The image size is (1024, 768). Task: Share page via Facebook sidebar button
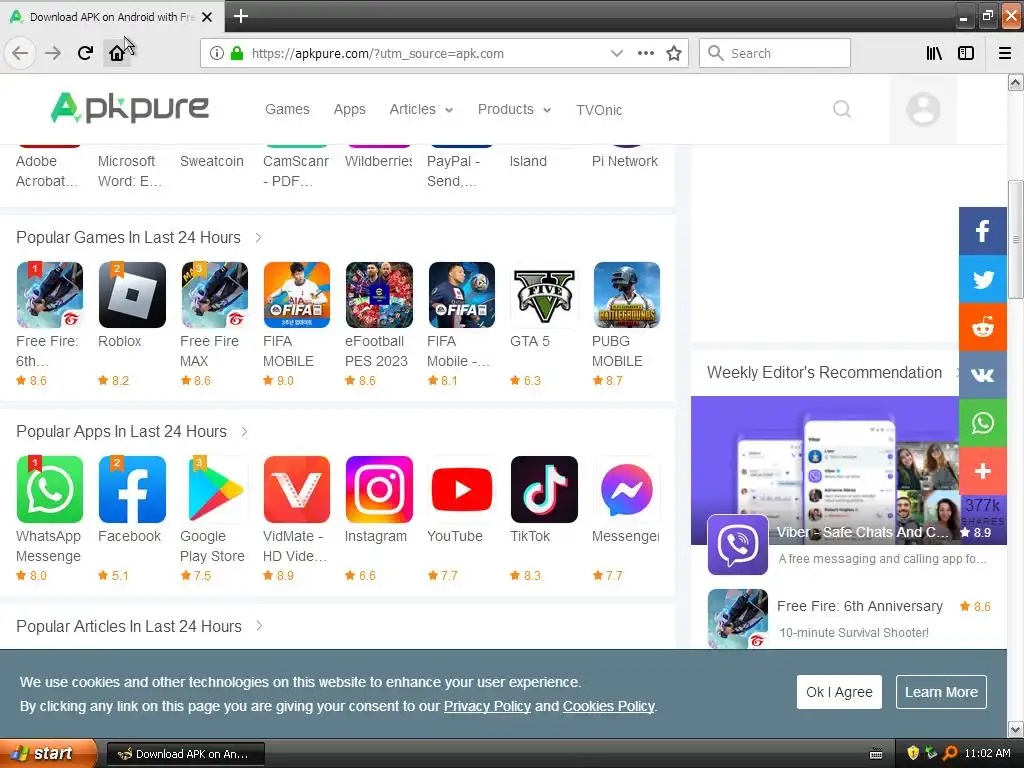pos(983,231)
